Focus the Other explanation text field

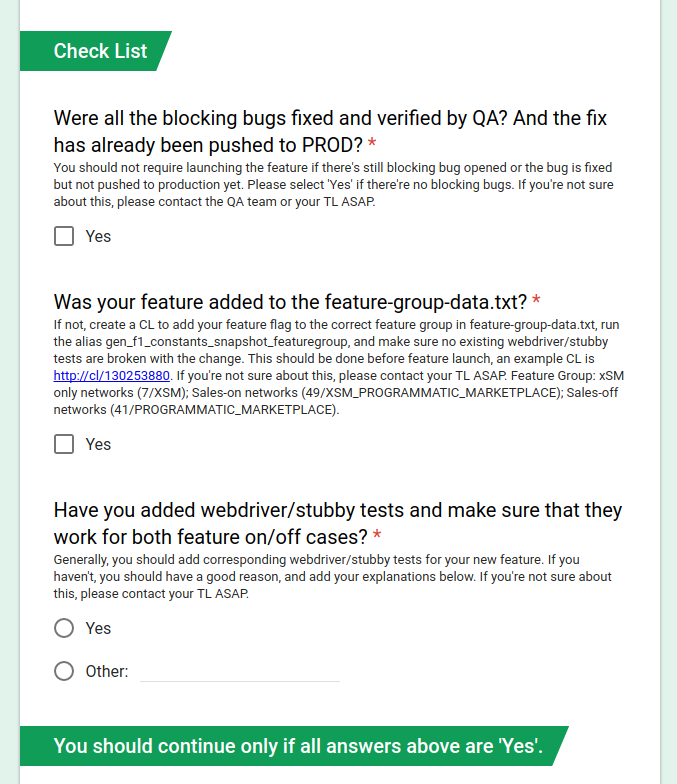240,672
